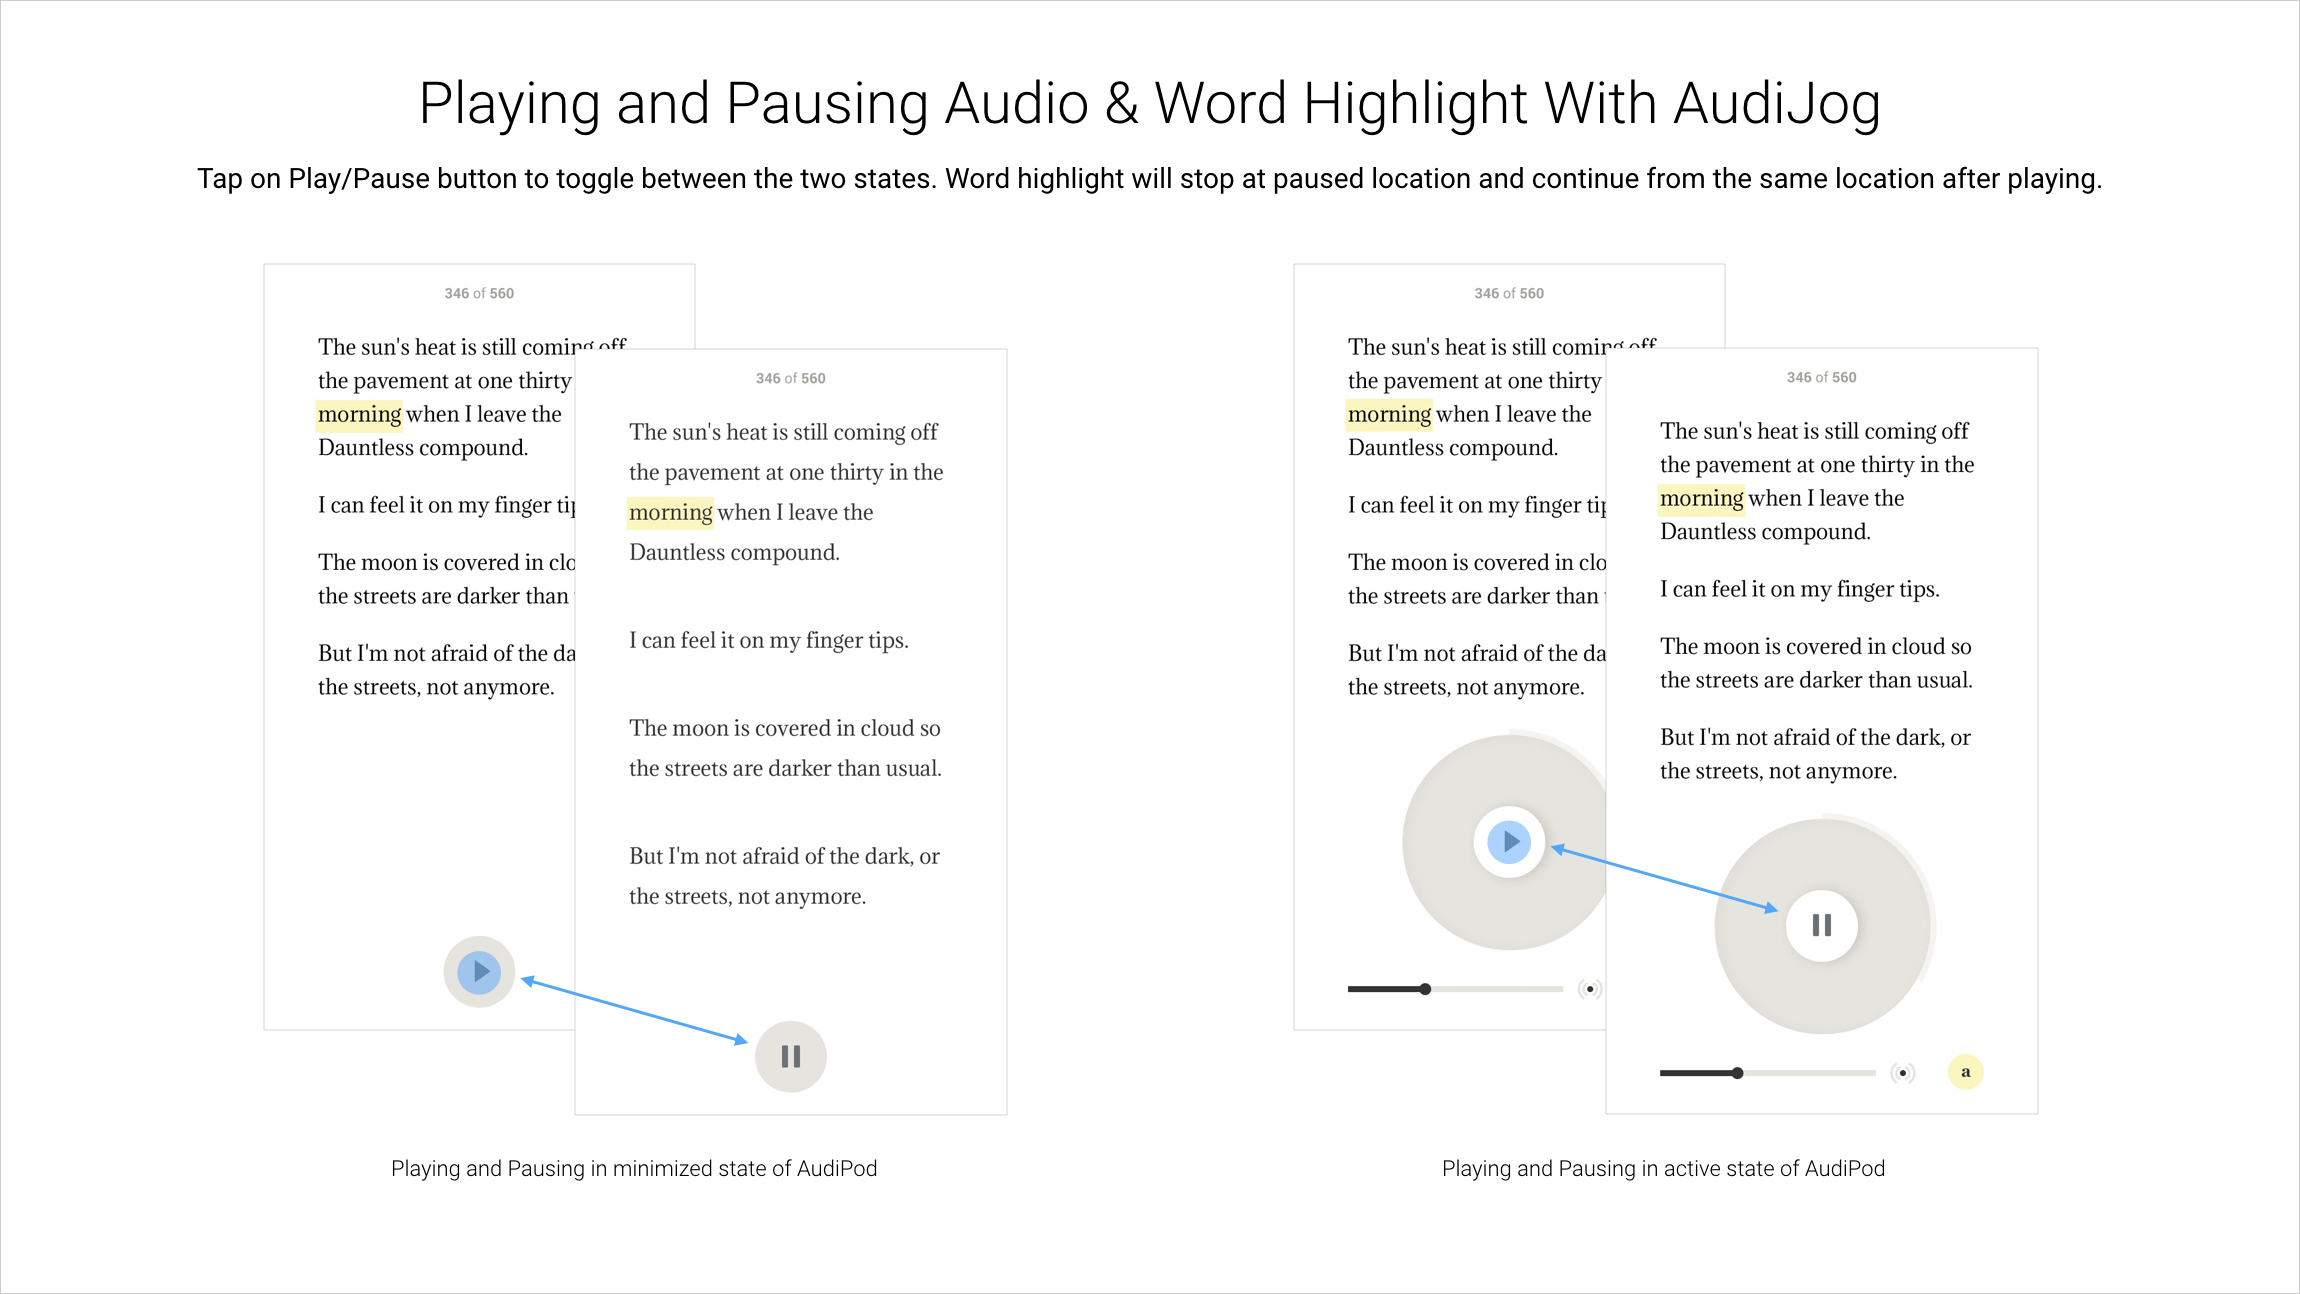Click locate icon left of the yellow 'a' button
The height and width of the screenshot is (1294, 2300).
pos(1902,1073)
